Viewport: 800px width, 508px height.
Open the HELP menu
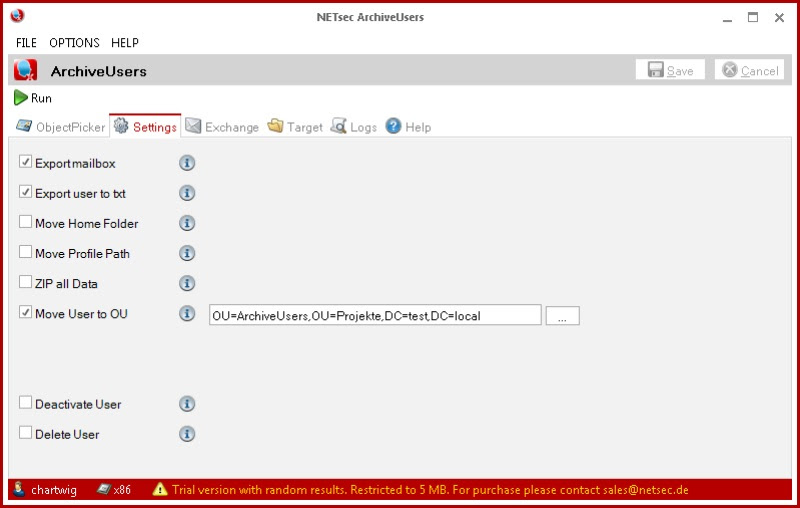click(124, 43)
